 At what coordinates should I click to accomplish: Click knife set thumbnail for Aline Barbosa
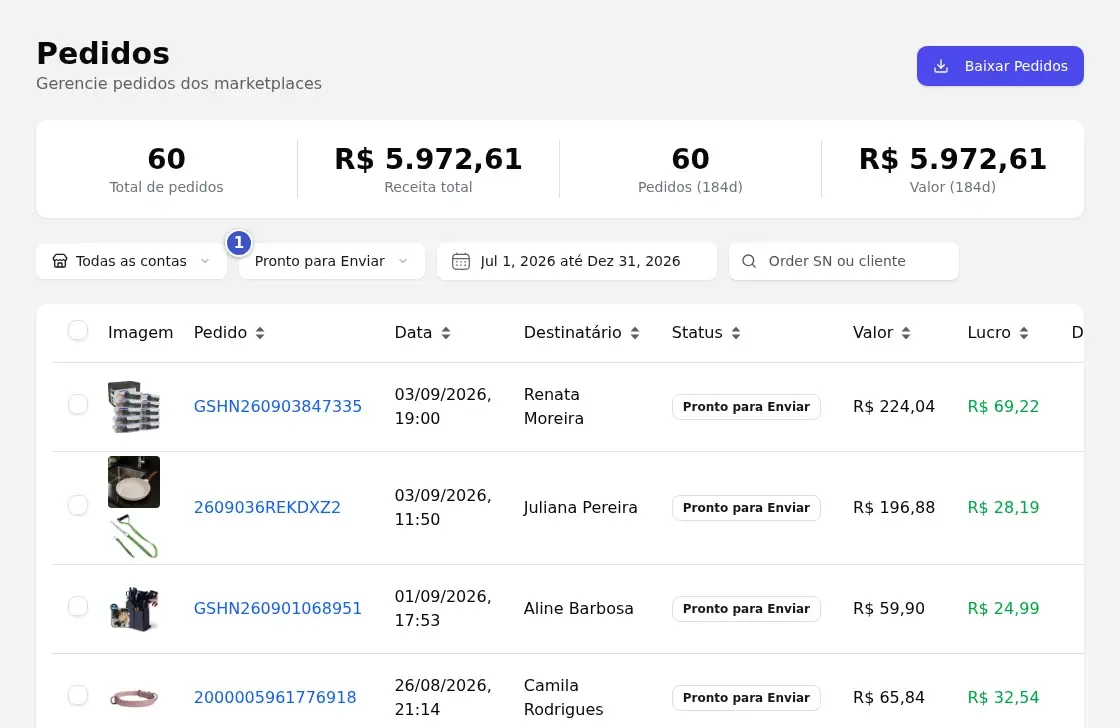click(x=134, y=609)
